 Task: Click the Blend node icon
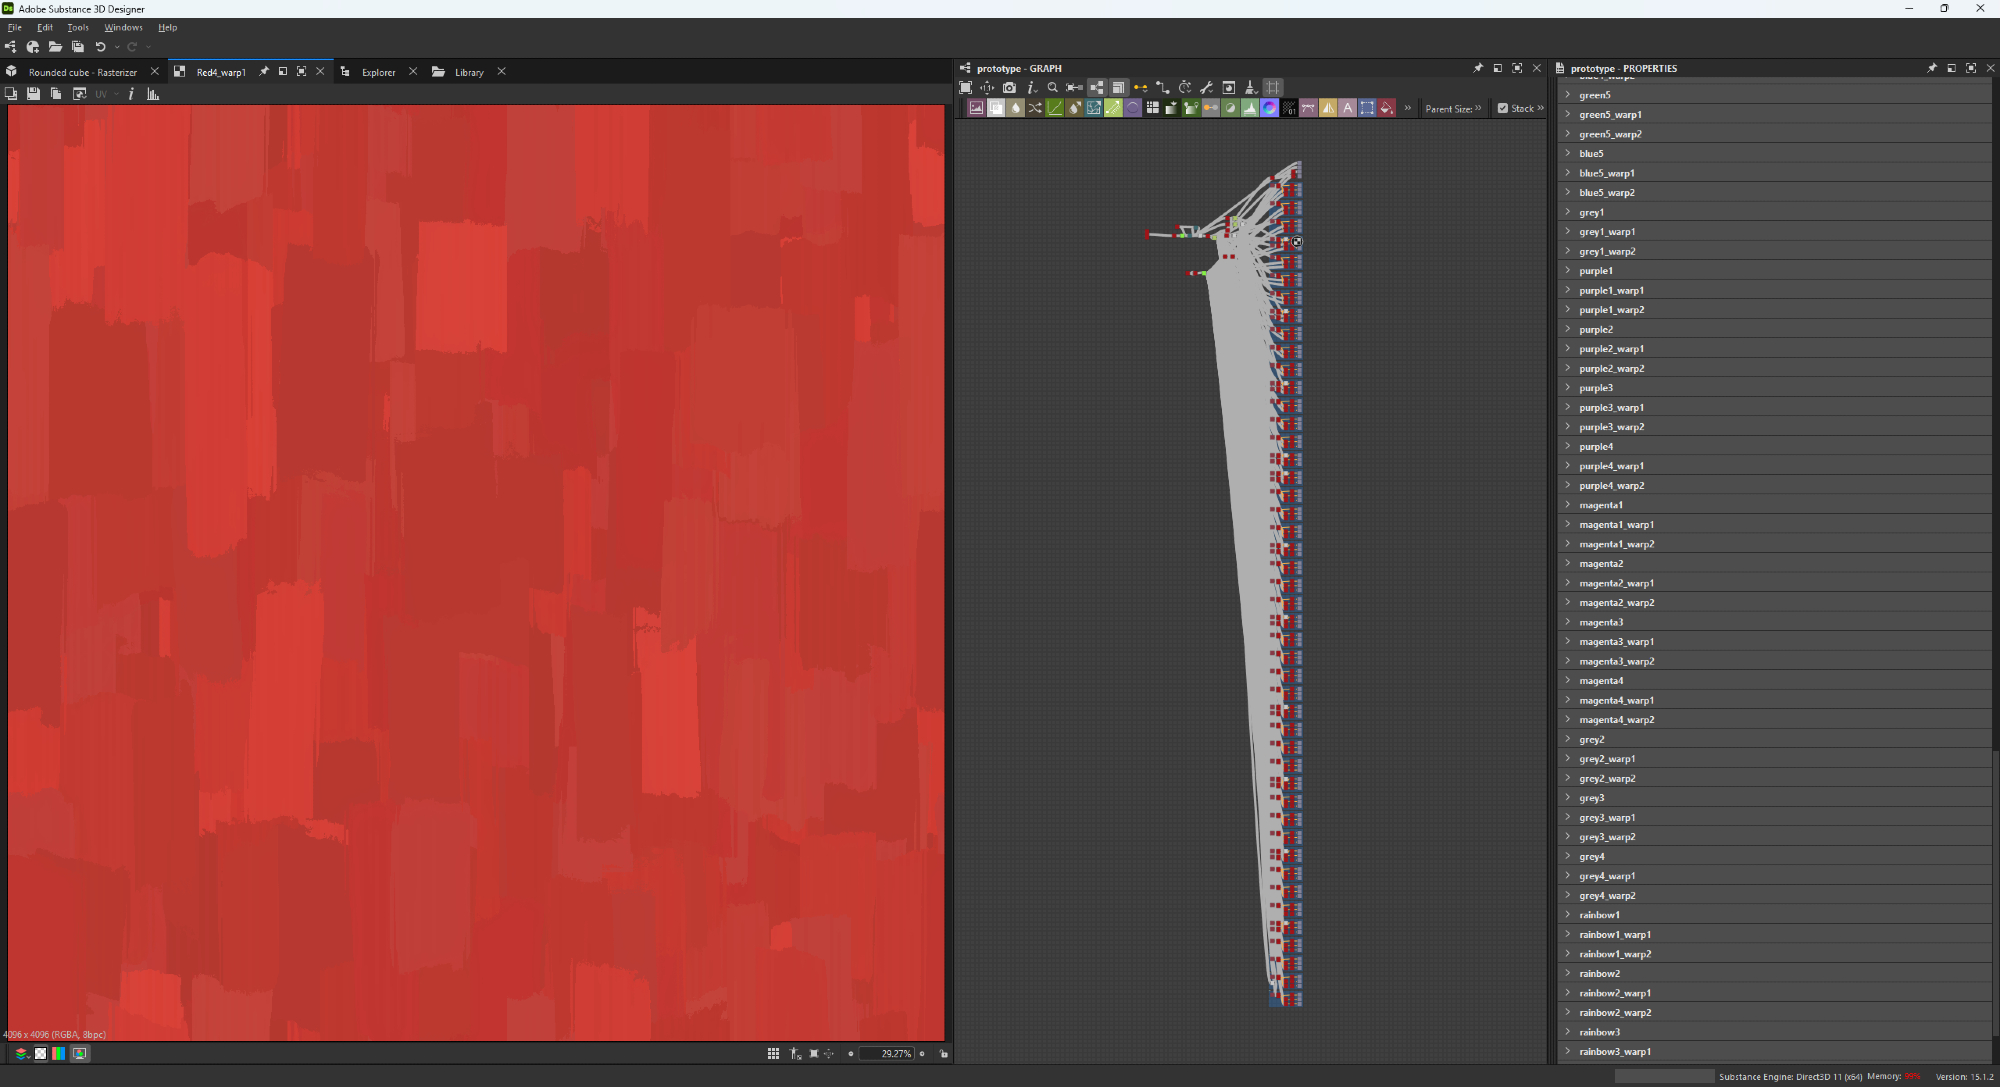tap(996, 108)
